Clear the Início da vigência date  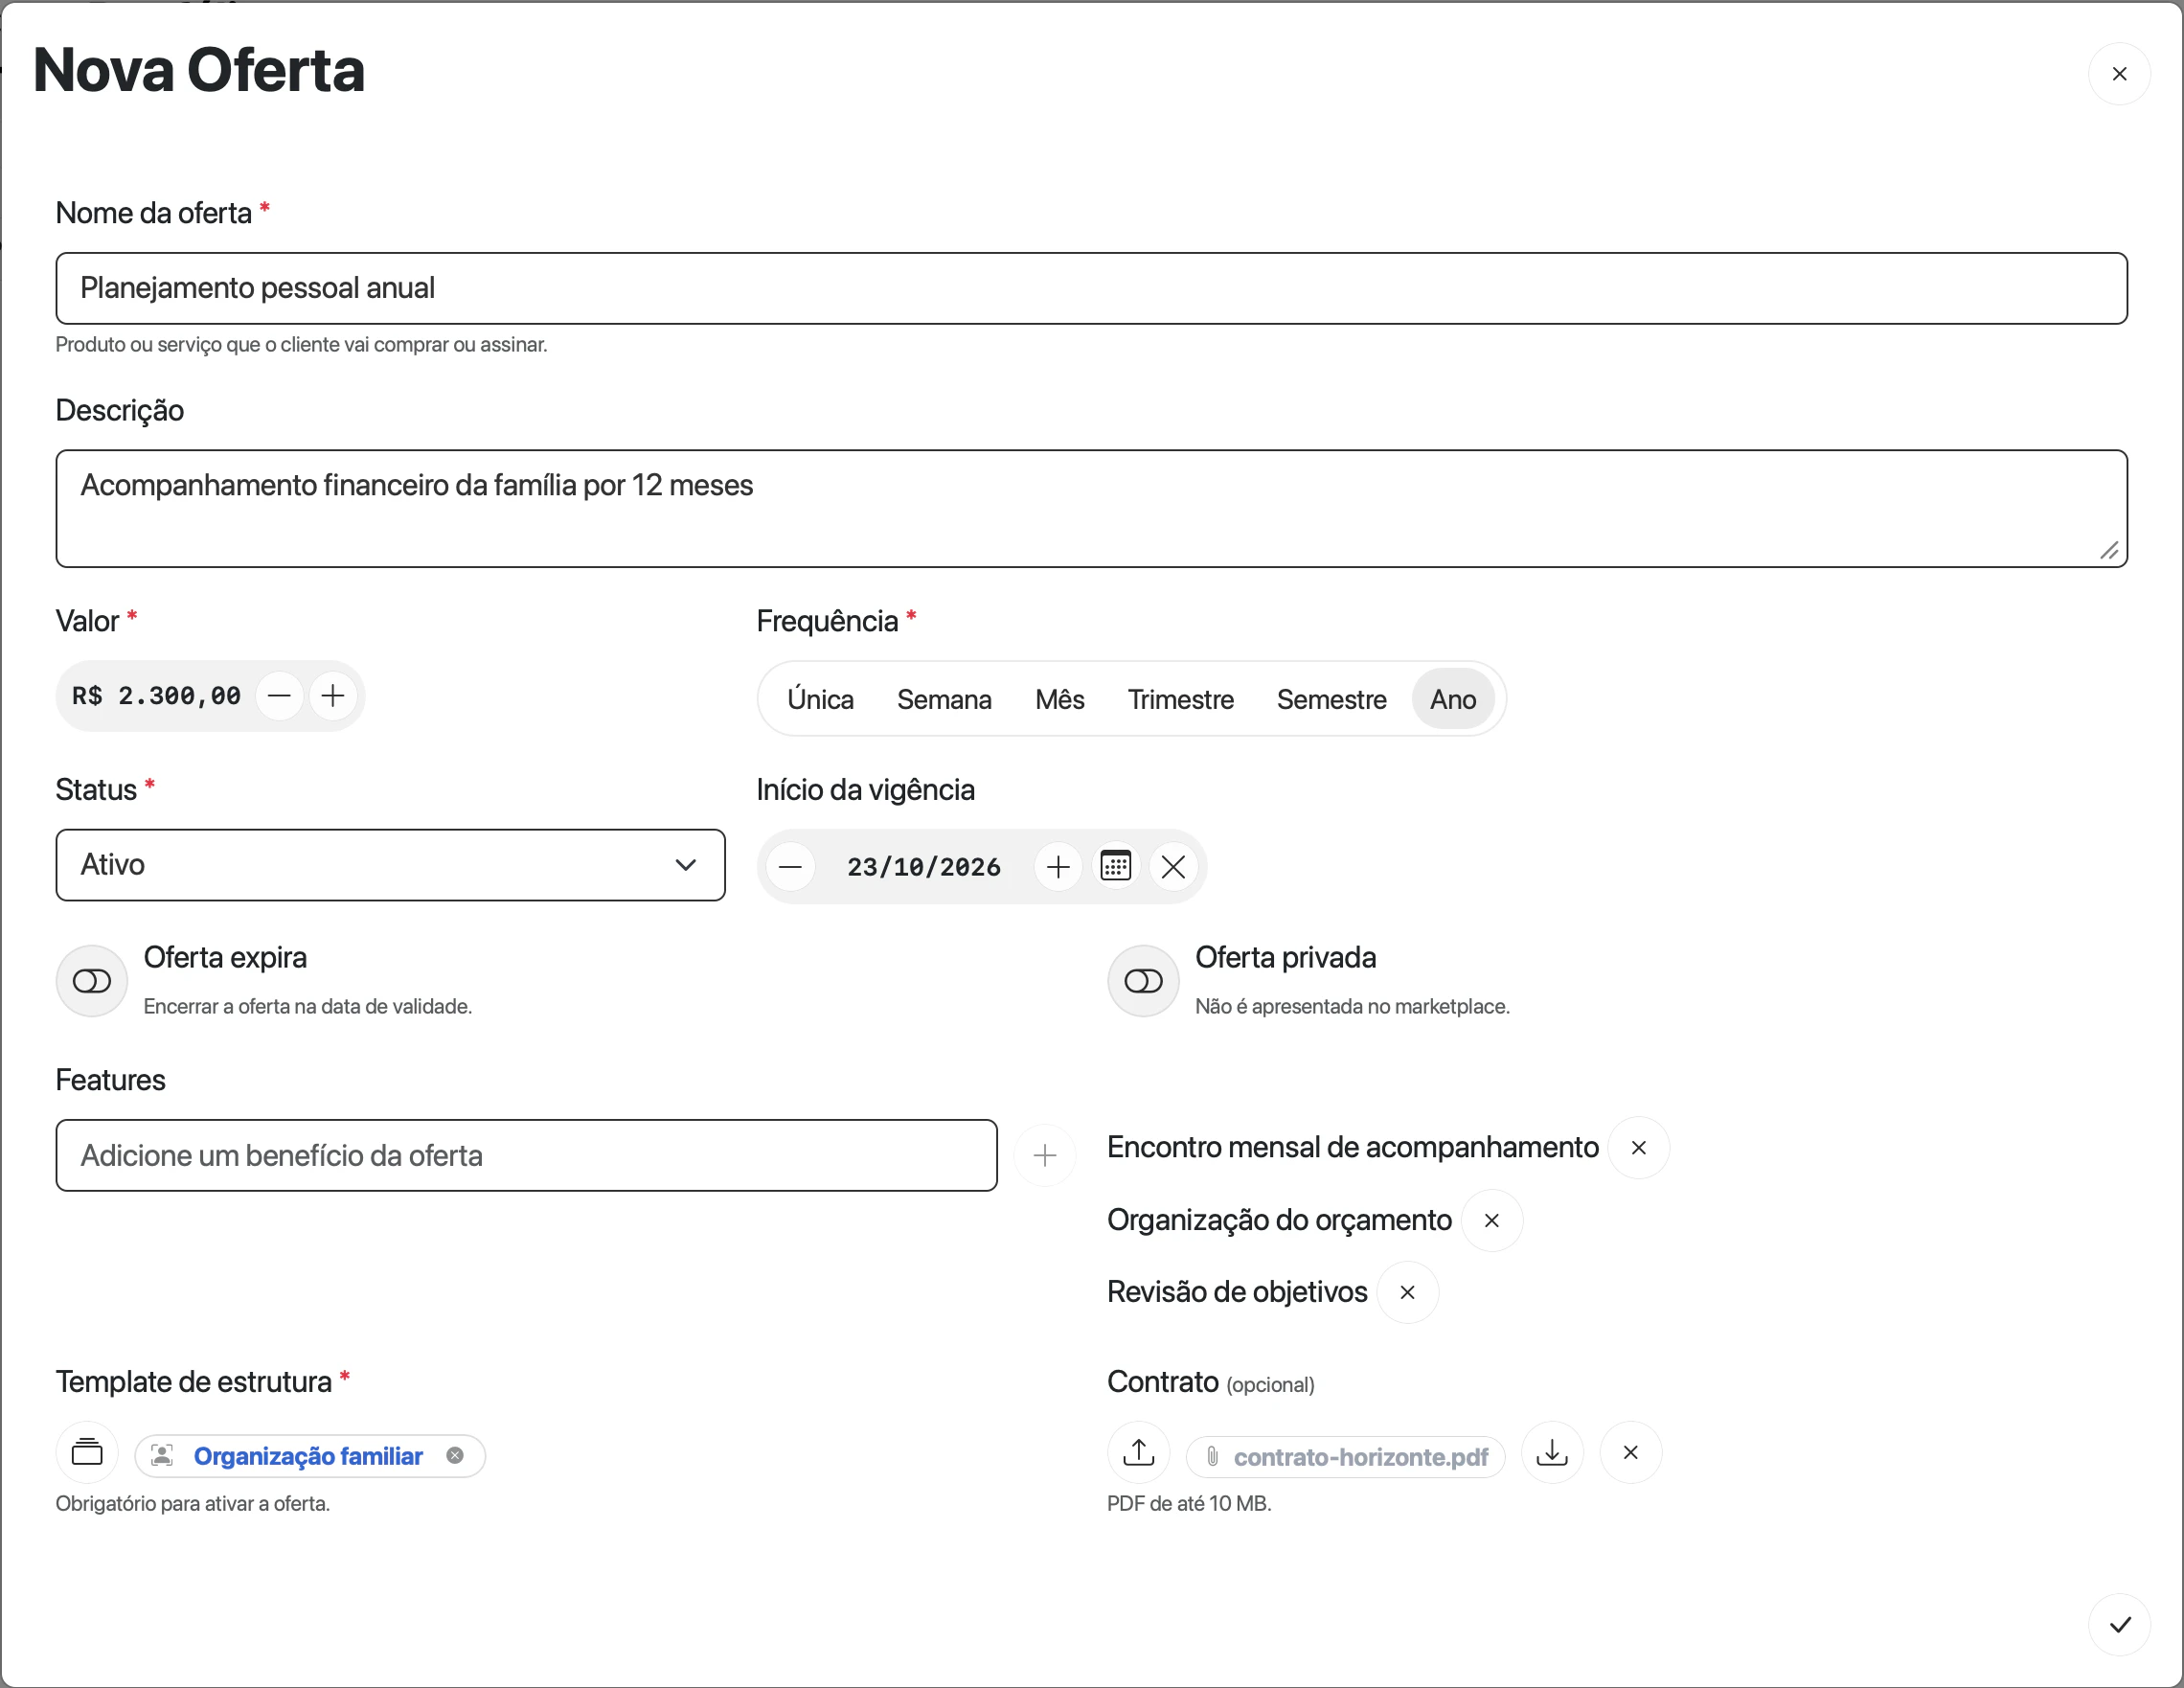coord(1173,866)
